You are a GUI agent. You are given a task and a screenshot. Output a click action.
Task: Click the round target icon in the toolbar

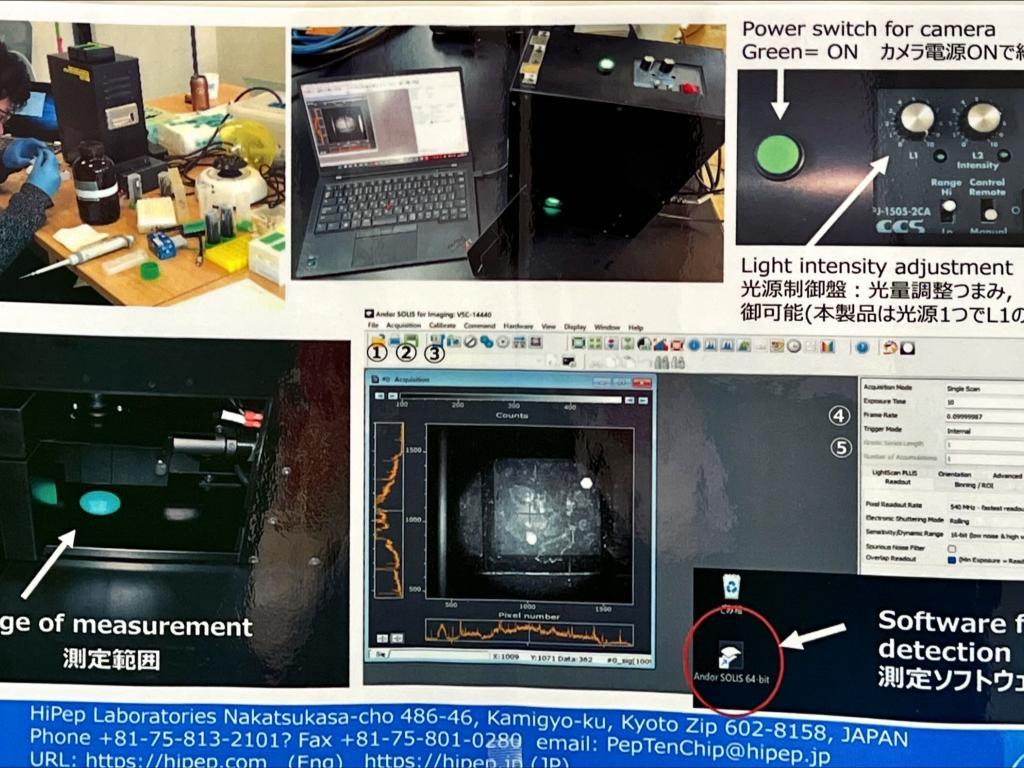tap(503, 342)
